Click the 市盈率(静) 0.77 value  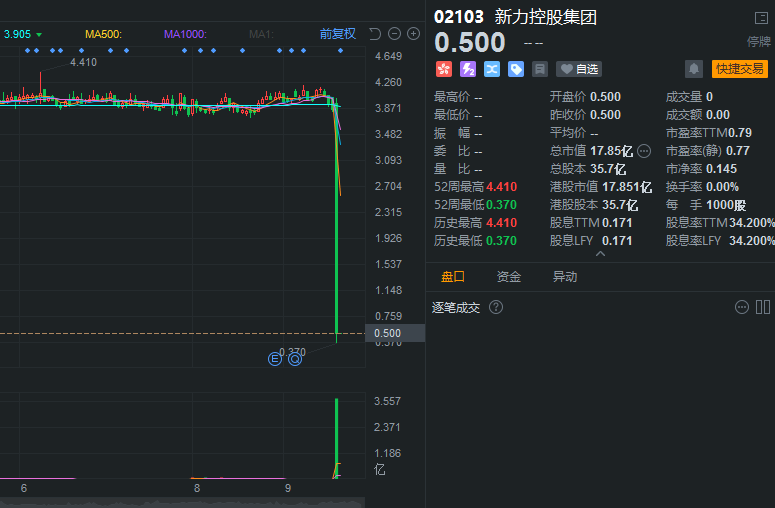[738, 151]
